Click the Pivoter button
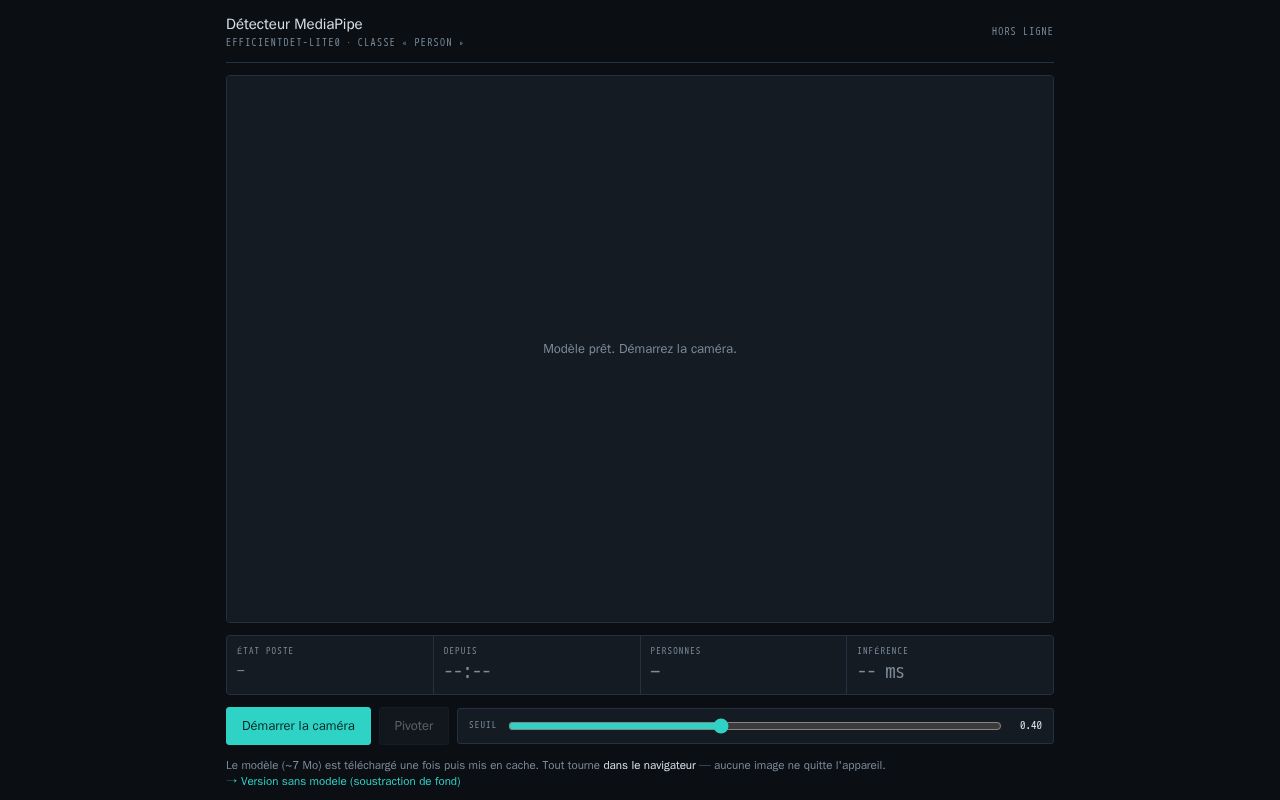The image size is (1280, 800). pyautogui.click(x=414, y=726)
